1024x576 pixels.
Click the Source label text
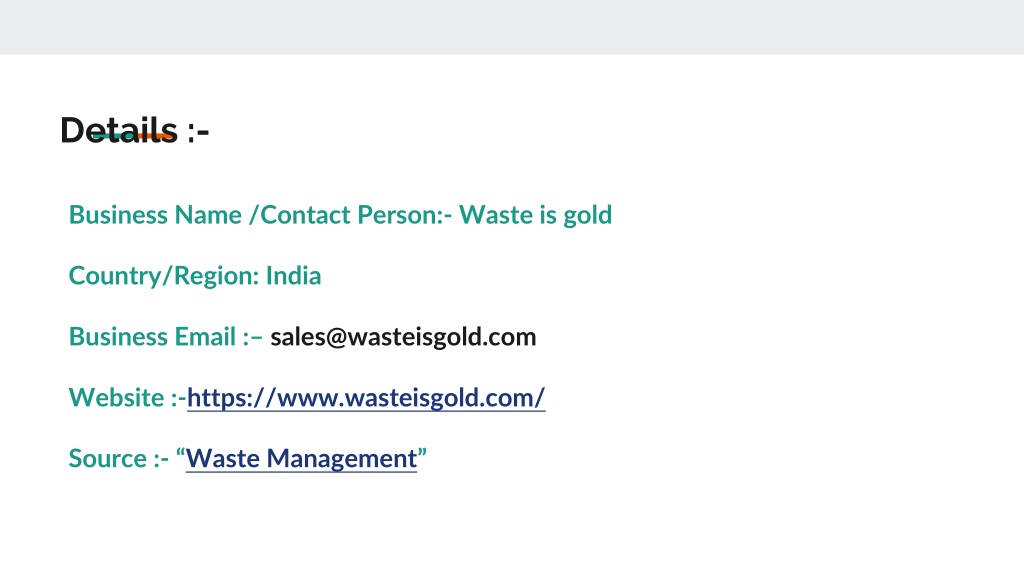[x=108, y=458]
